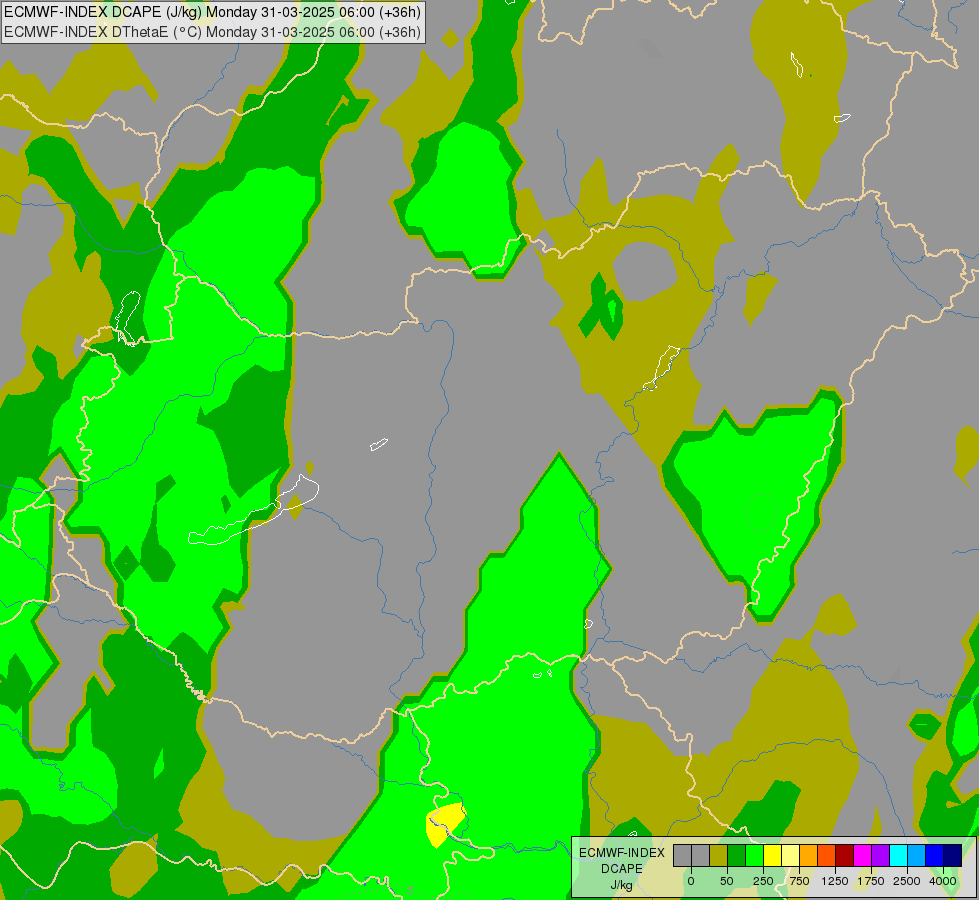Pick the purple legend swatch
Image resolution: width=979 pixels, height=900 pixels.
(x=880, y=856)
